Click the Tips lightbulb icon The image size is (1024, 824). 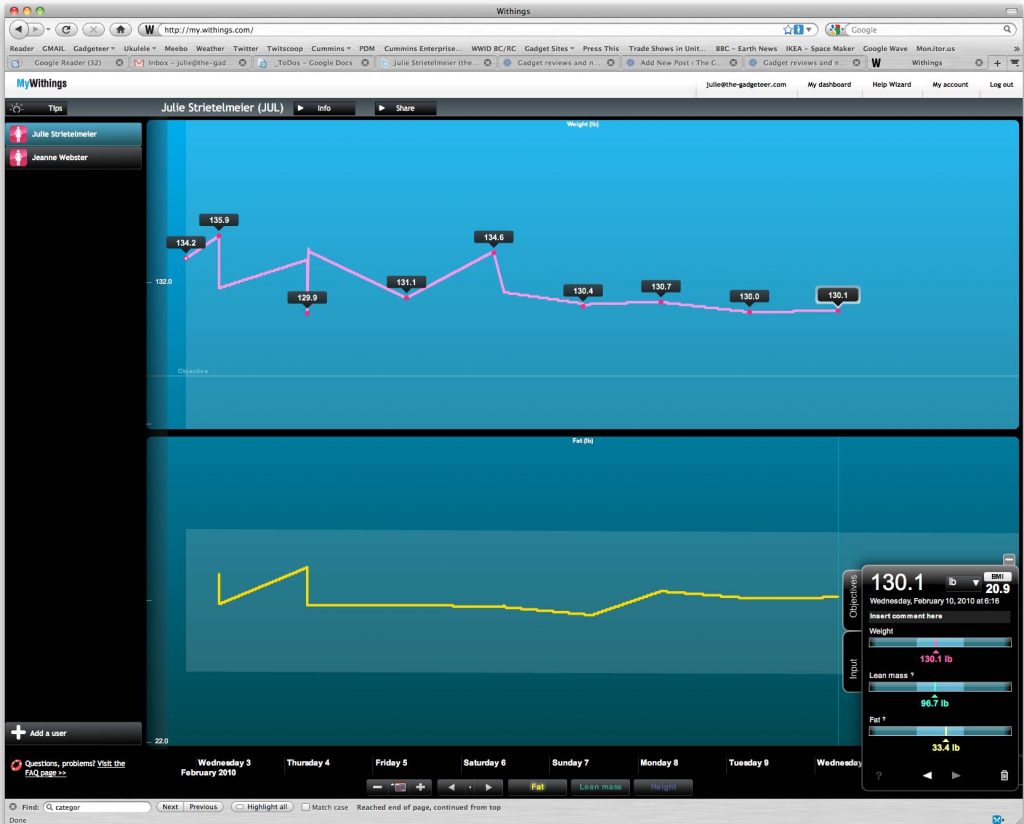pyautogui.click(x=16, y=108)
